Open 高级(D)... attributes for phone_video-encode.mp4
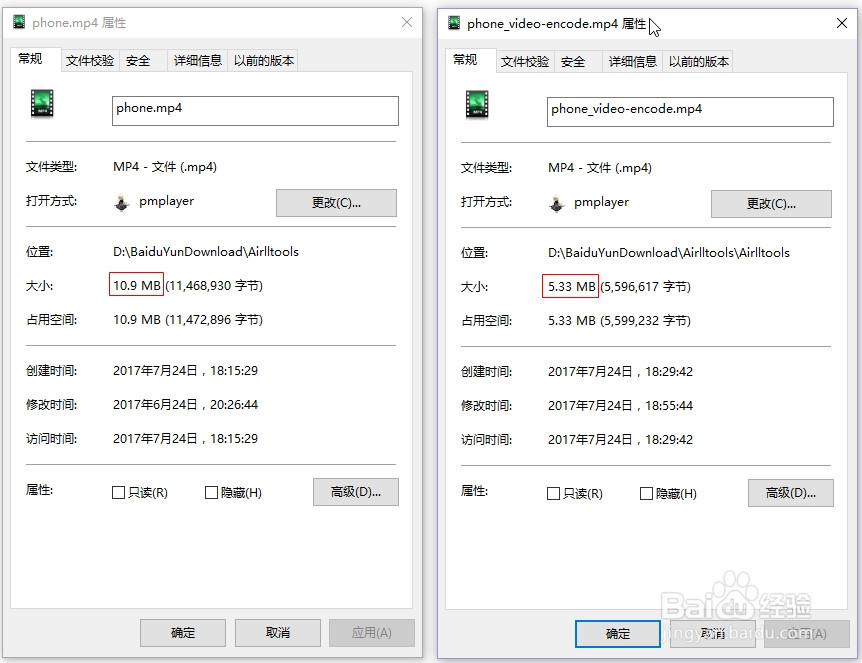 [x=790, y=493]
